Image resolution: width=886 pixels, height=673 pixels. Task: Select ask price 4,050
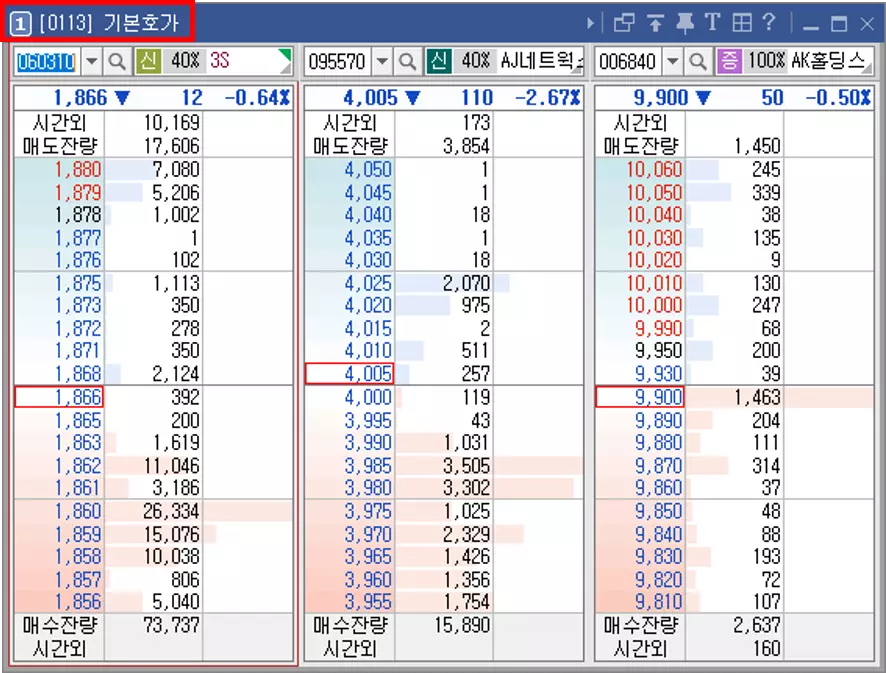tap(368, 170)
